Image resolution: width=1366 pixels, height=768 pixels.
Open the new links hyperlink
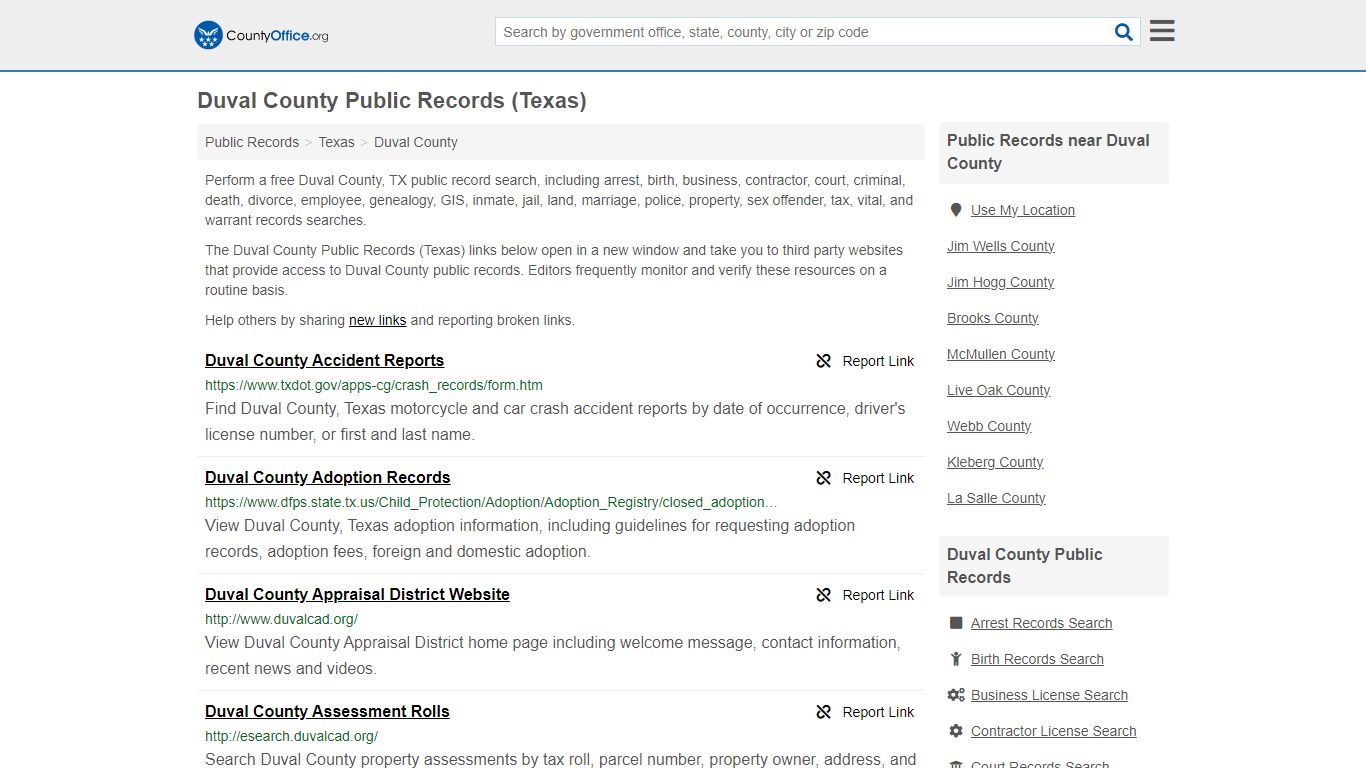point(377,320)
